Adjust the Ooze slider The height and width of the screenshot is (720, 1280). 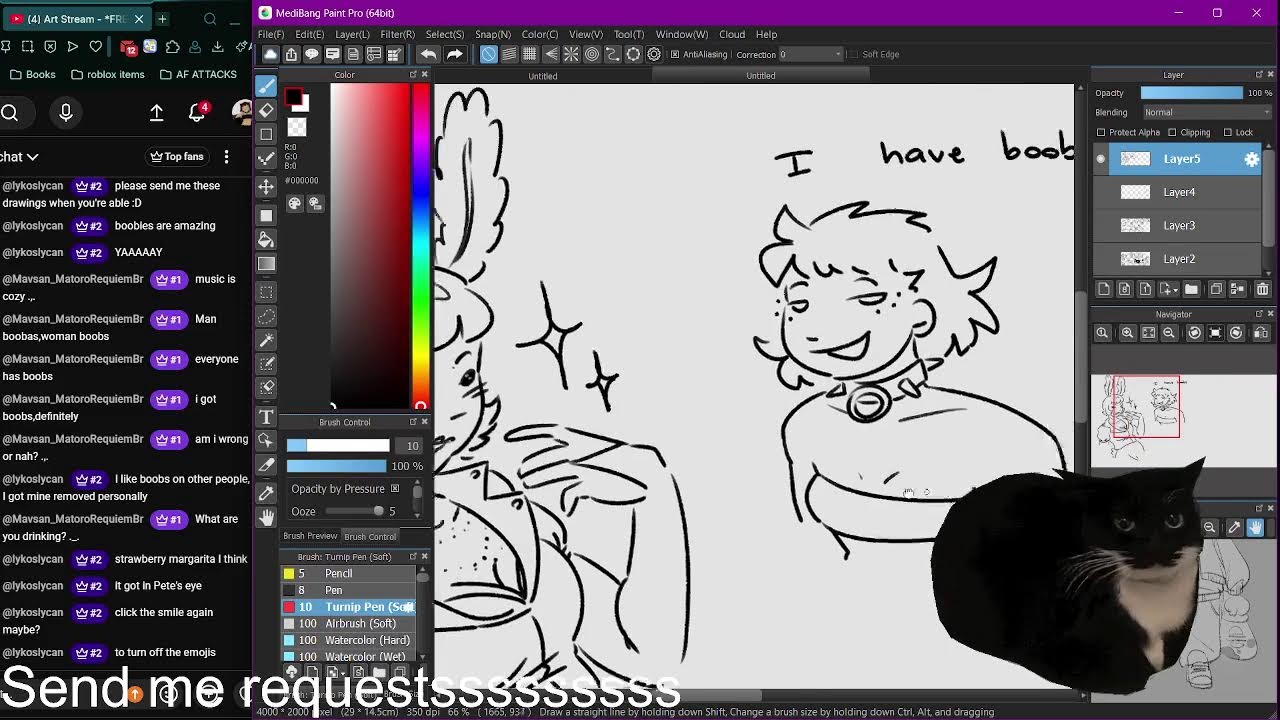tap(354, 511)
